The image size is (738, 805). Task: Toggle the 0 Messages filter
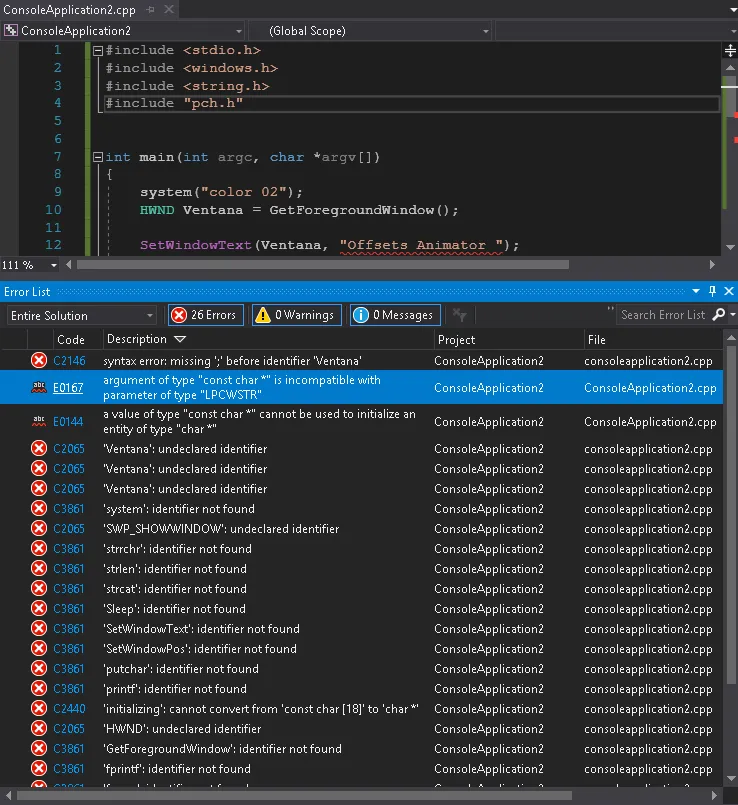(x=395, y=315)
